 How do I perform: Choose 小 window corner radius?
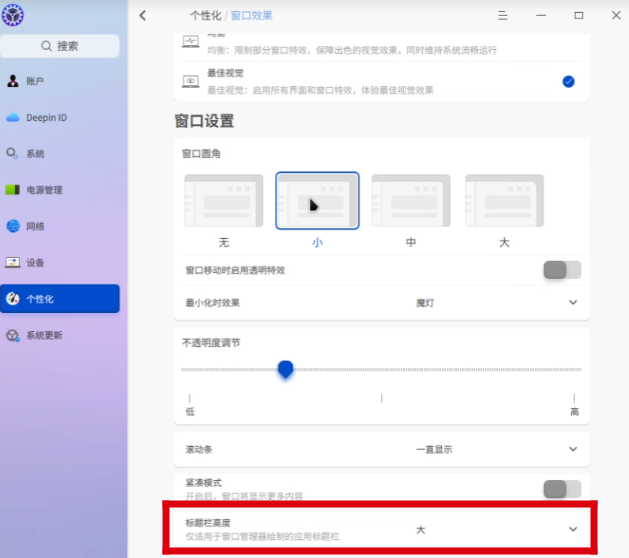(317, 201)
